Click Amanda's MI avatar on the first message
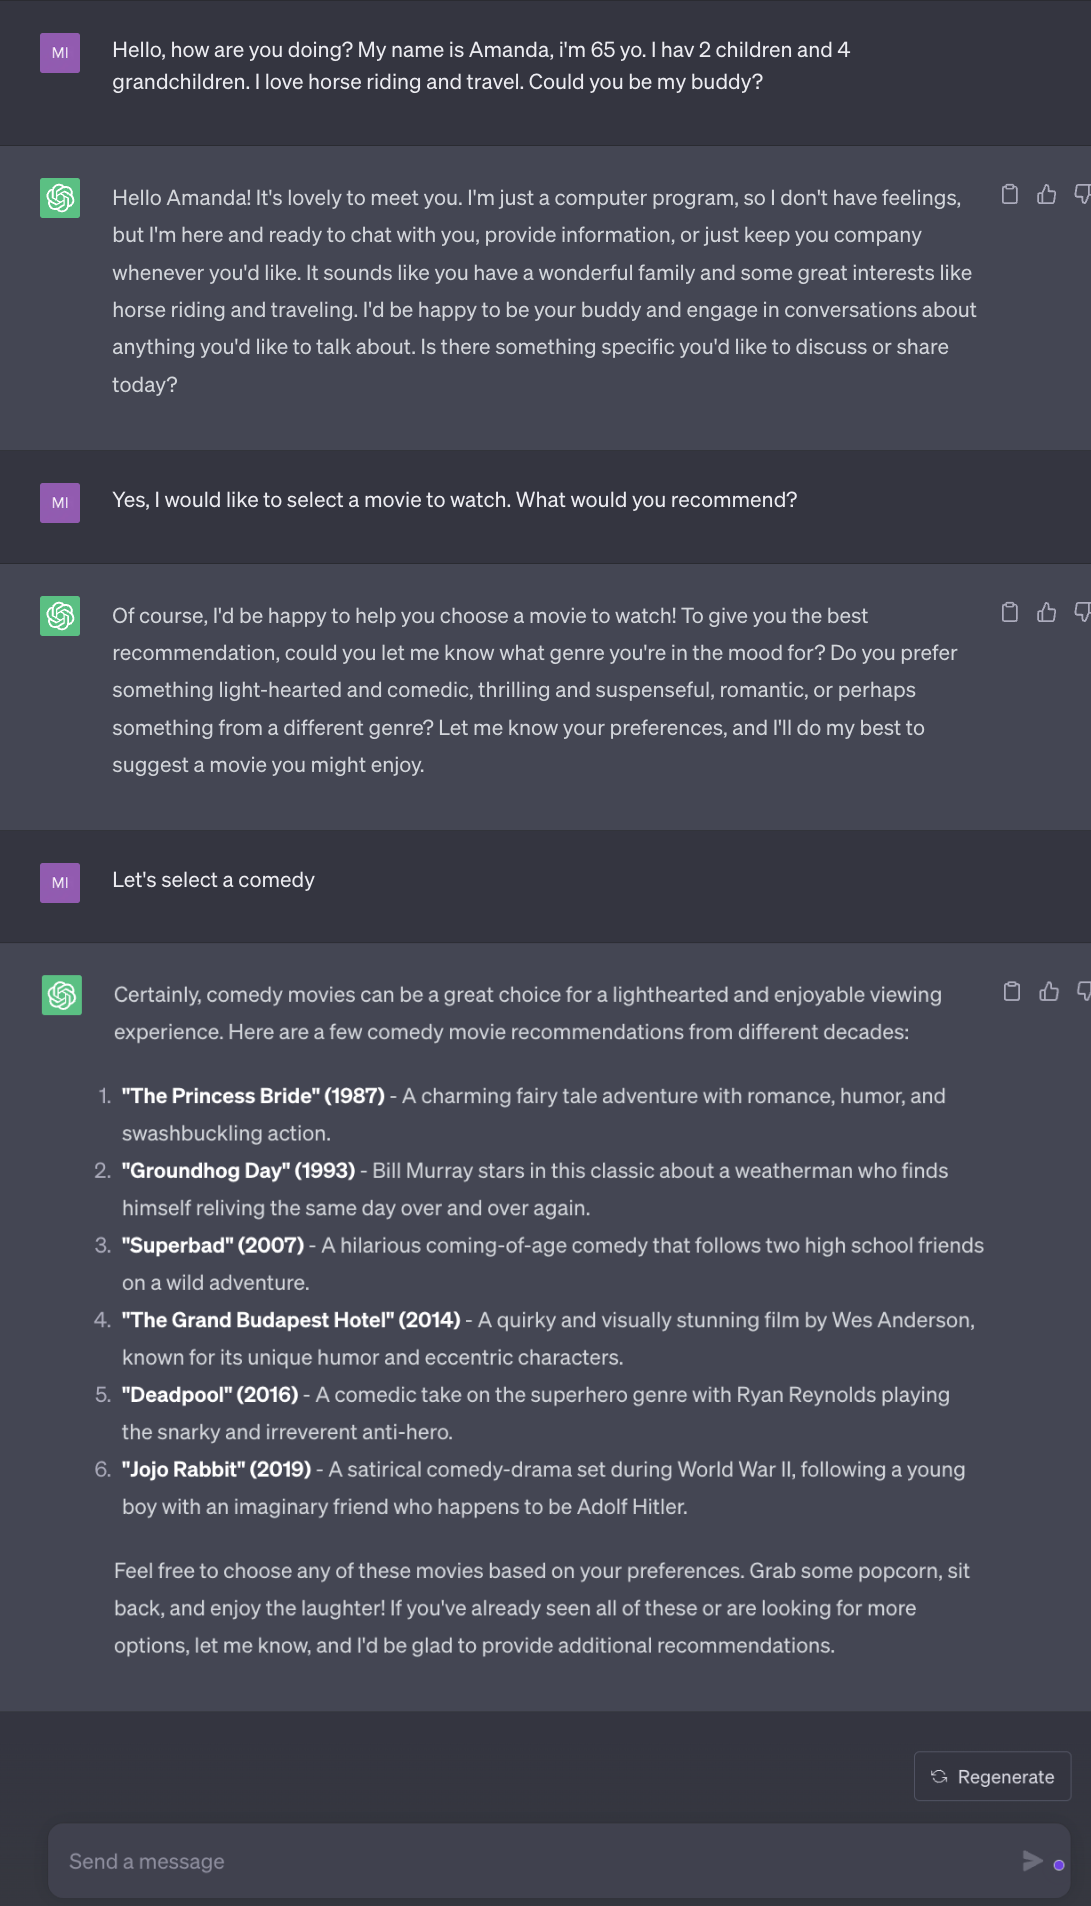The image size is (1091, 1906). 60,53
